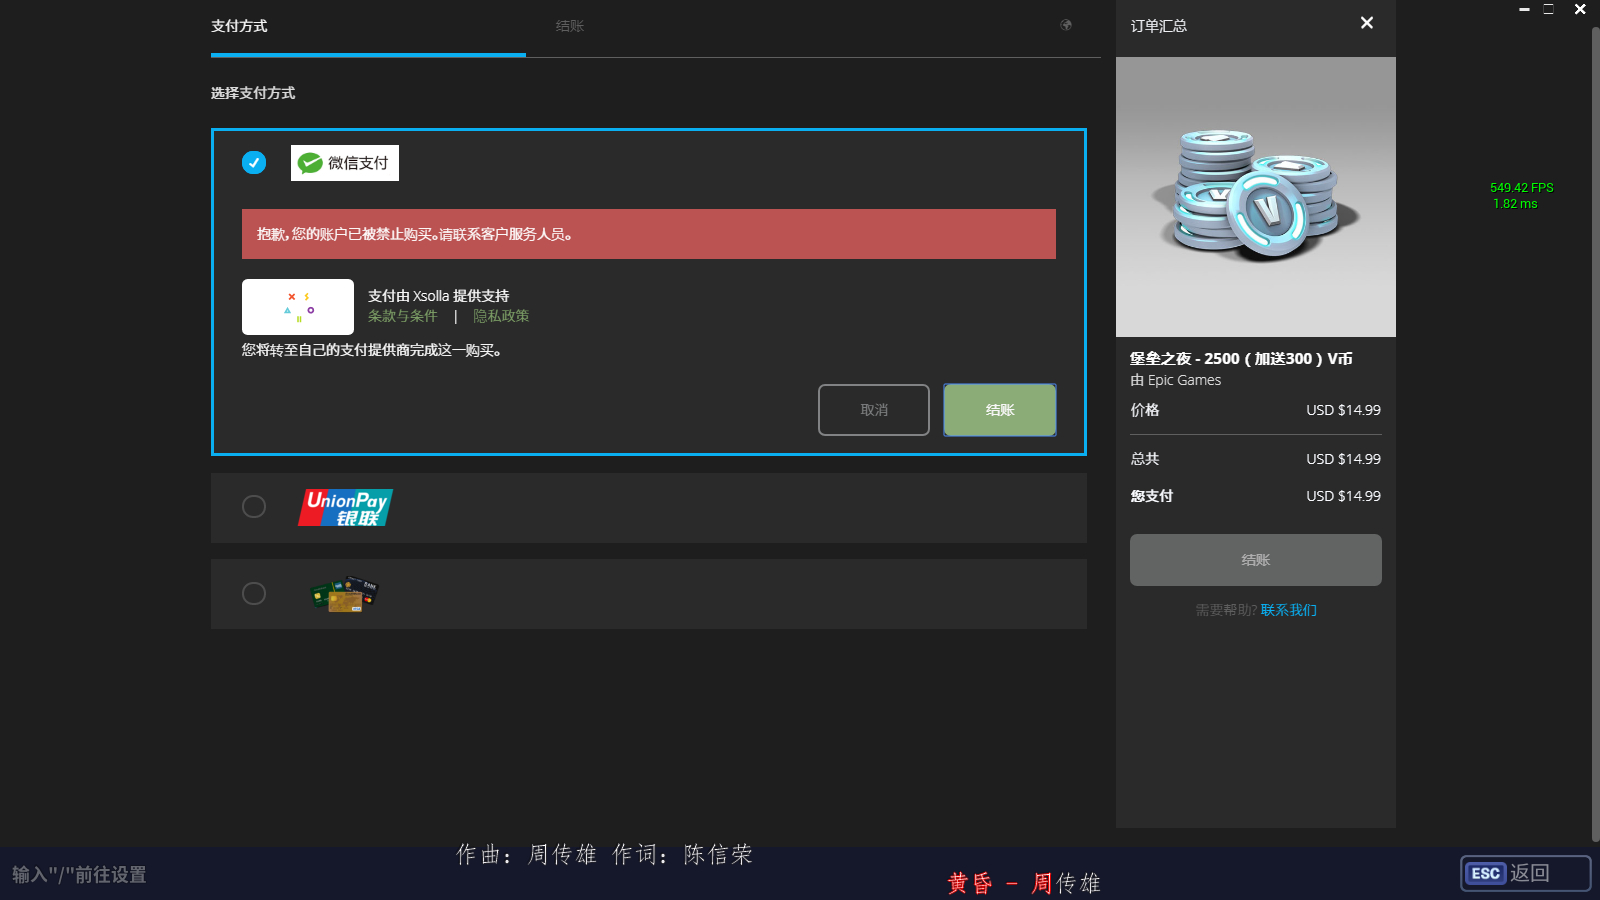Click the vertical scrollbar on right edge
This screenshot has width=1600, height=900.
1596,435
